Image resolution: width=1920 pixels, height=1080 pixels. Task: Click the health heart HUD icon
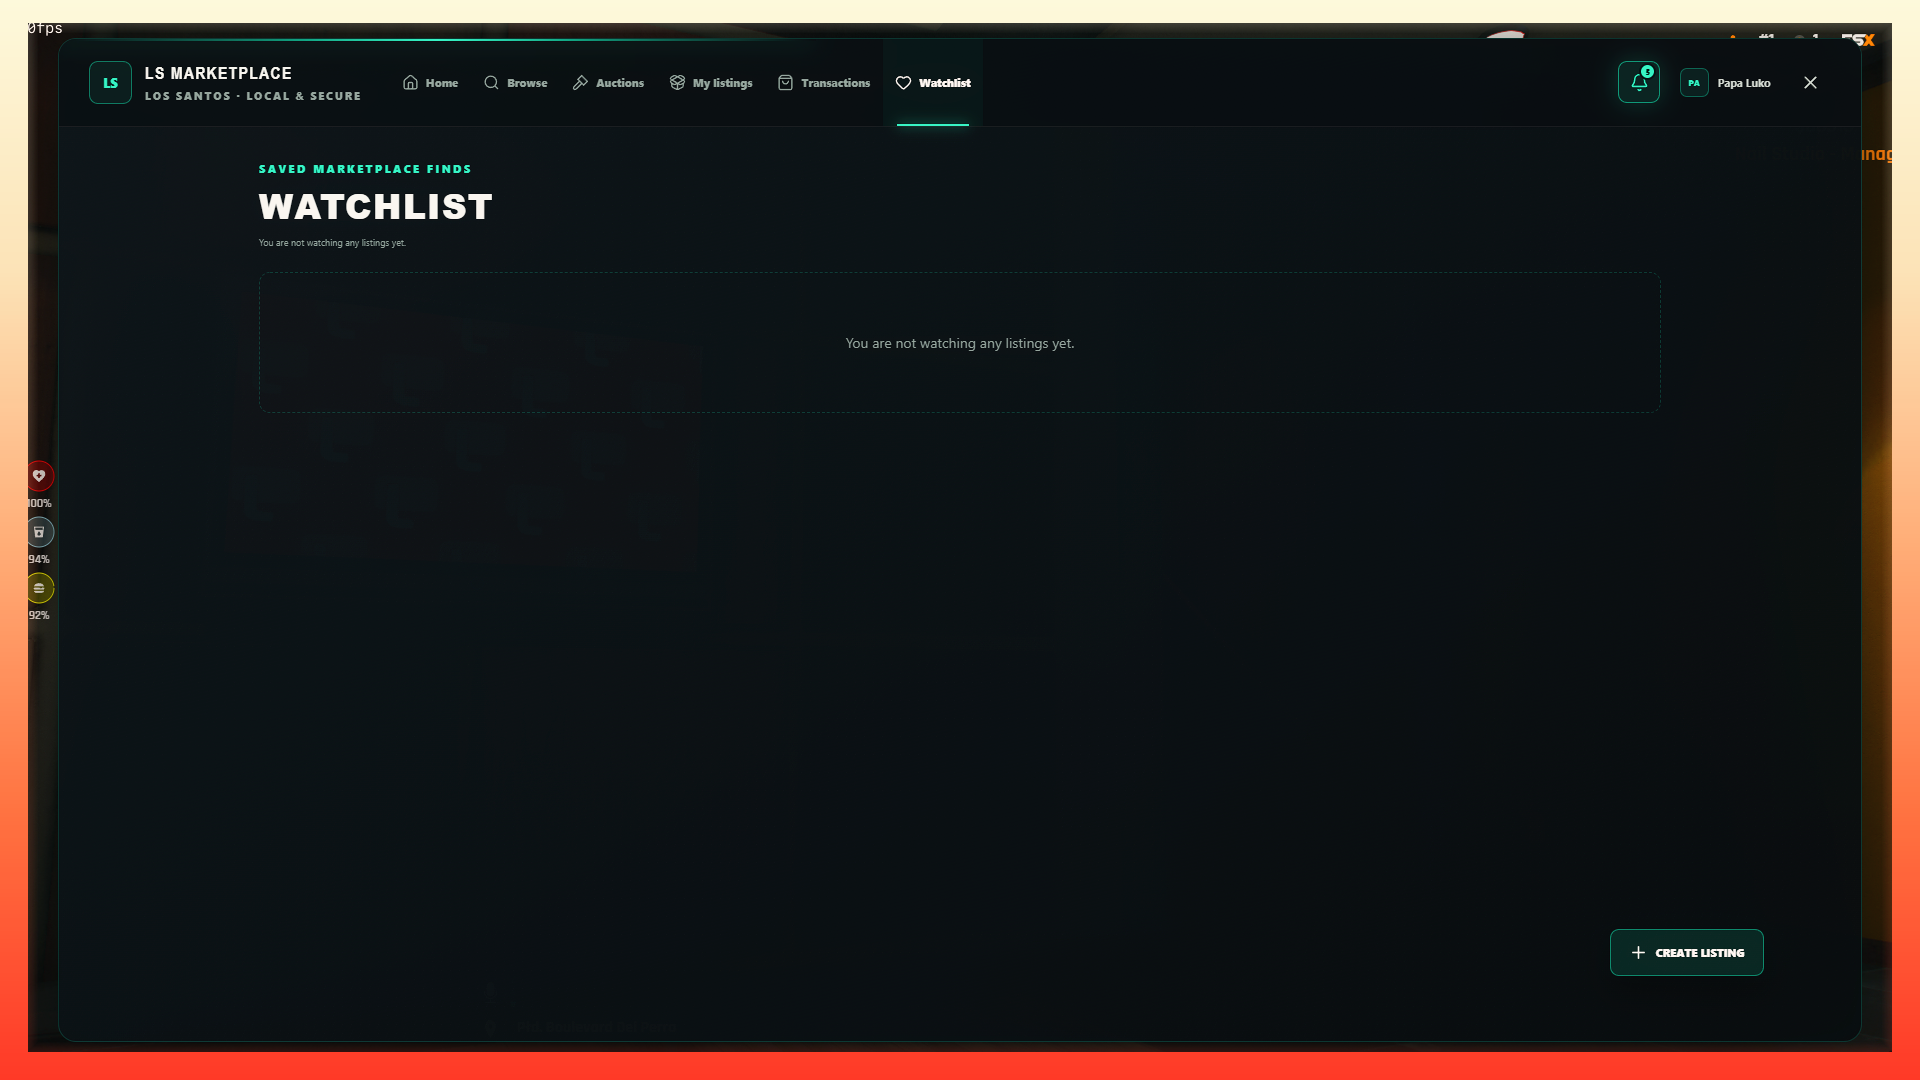(x=39, y=476)
